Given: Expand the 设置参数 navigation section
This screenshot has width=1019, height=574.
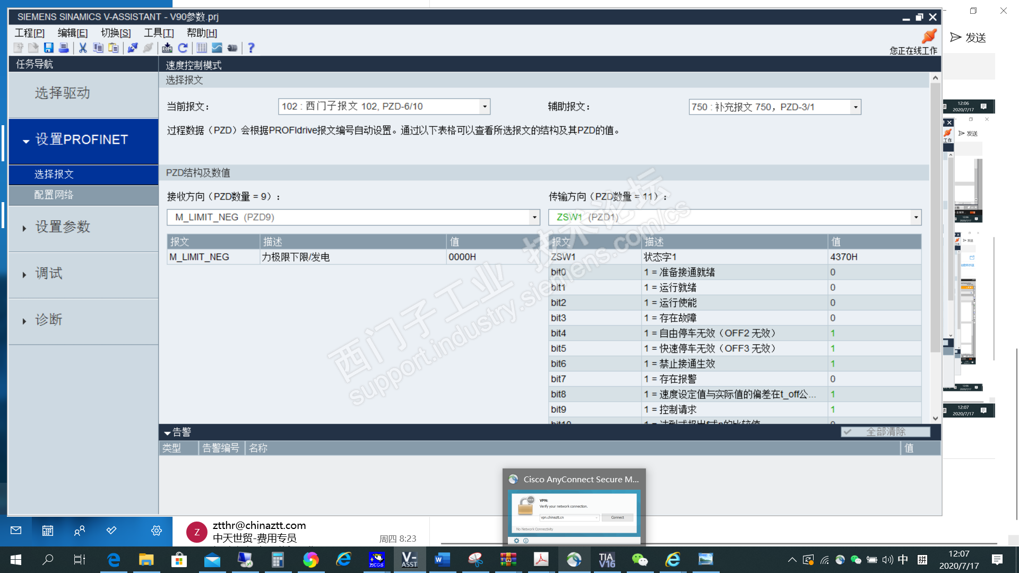Looking at the screenshot, I should point(25,228).
